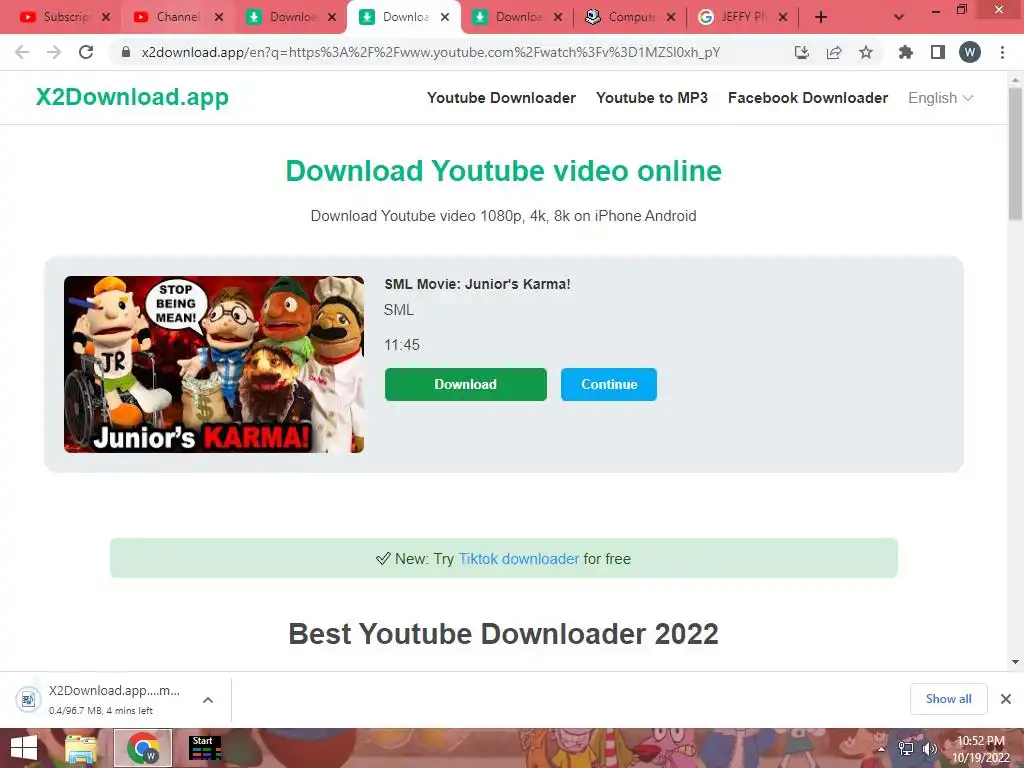
Task: Click the SML Movie: Junior's Karma! title
Action: [x=477, y=284]
